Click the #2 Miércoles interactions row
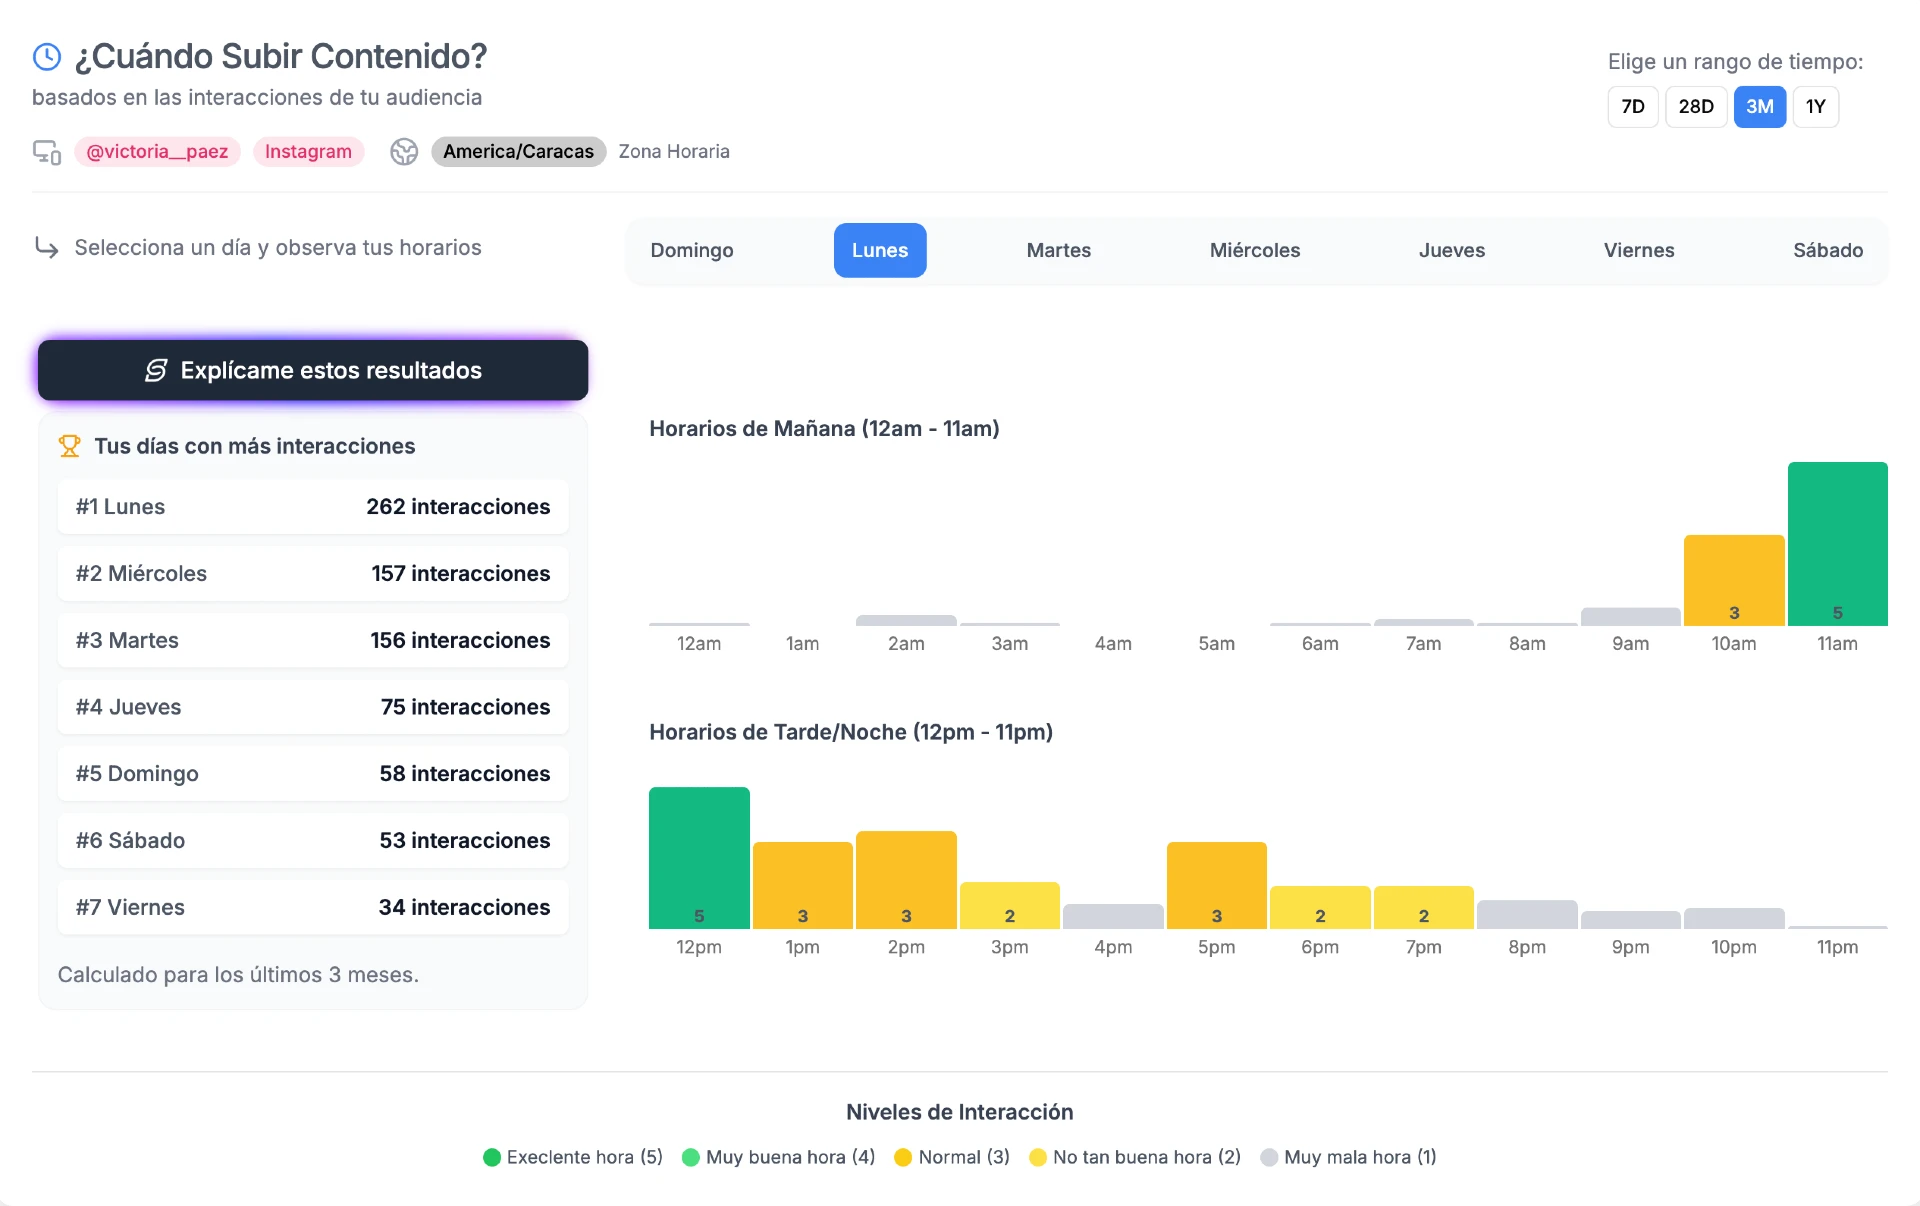 [x=313, y=574]
